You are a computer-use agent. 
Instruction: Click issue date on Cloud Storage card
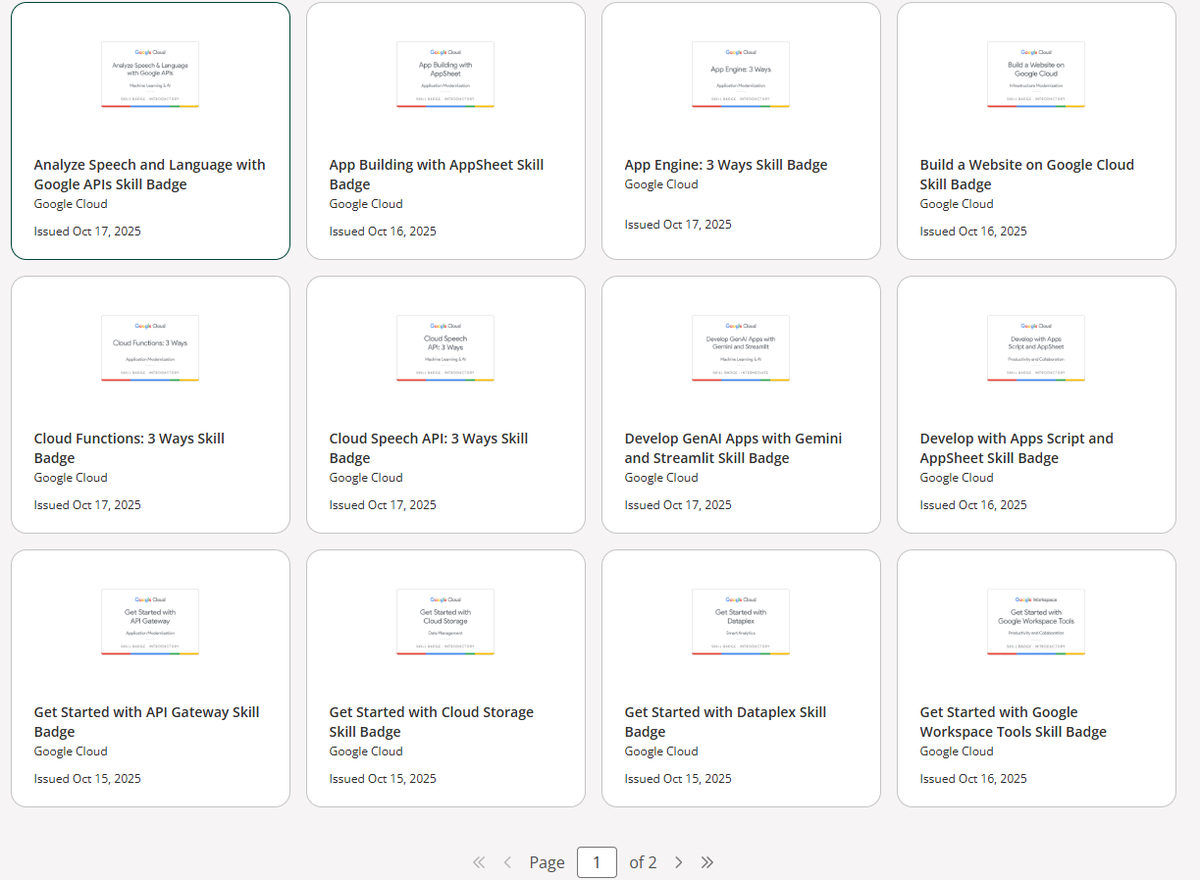coord(383,779)
